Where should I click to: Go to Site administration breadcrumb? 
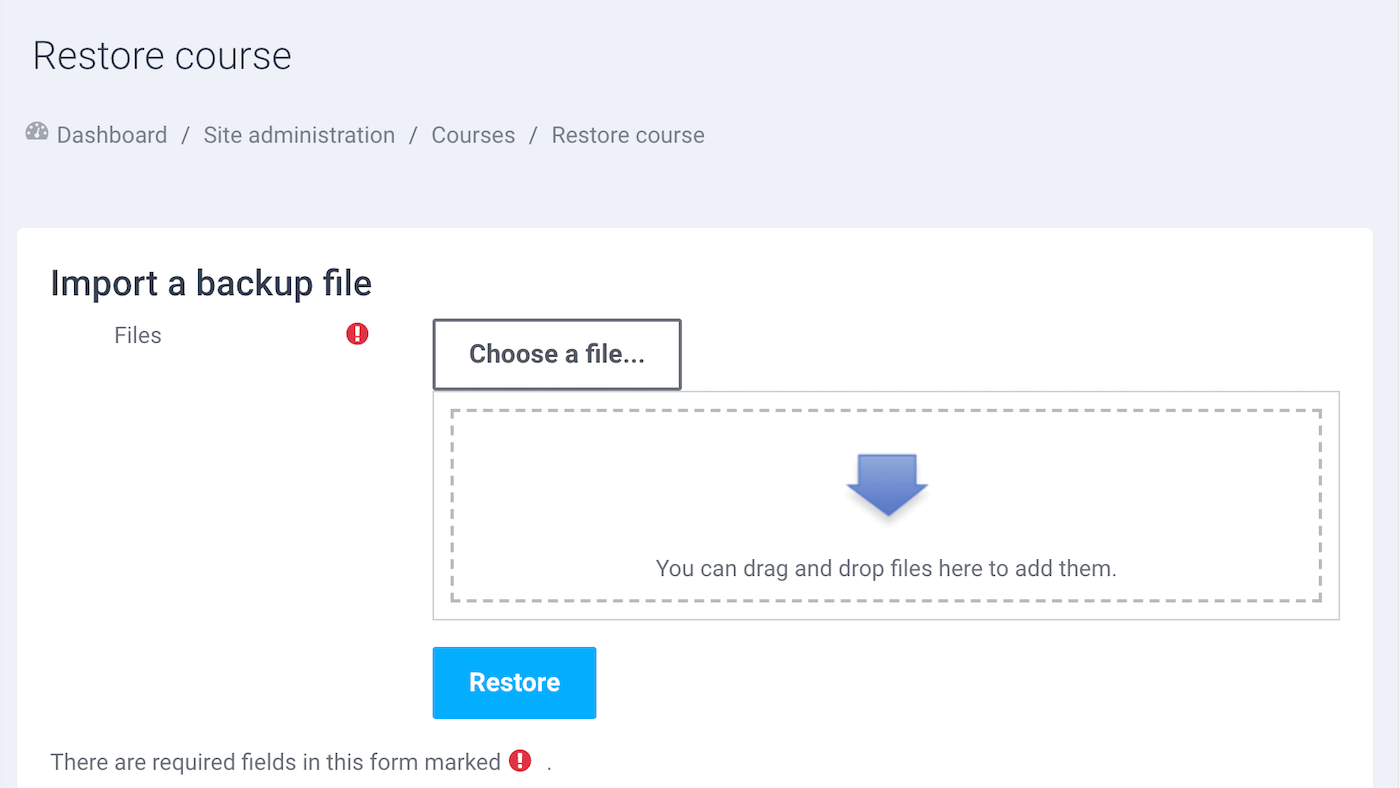pyautogui.click(x=299, y=135)
